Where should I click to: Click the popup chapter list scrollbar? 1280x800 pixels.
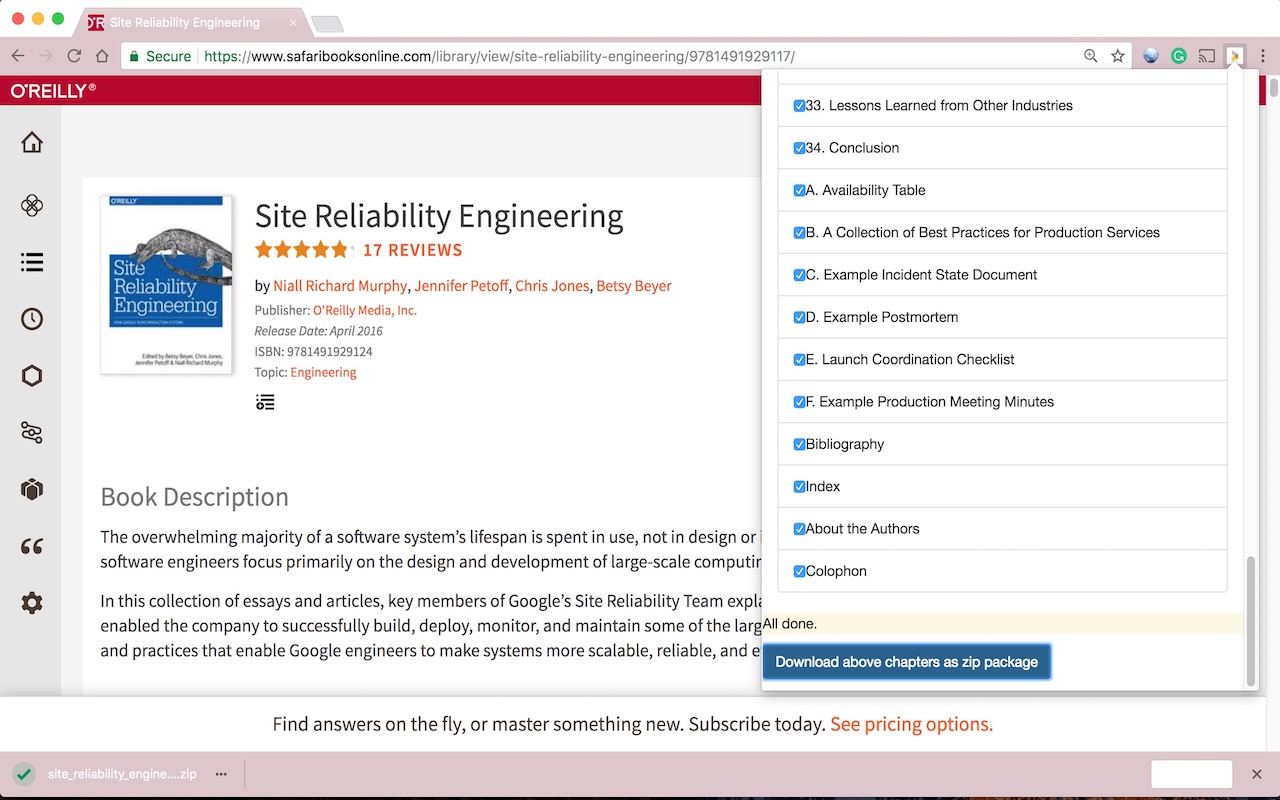click(x=1250, y=622)
